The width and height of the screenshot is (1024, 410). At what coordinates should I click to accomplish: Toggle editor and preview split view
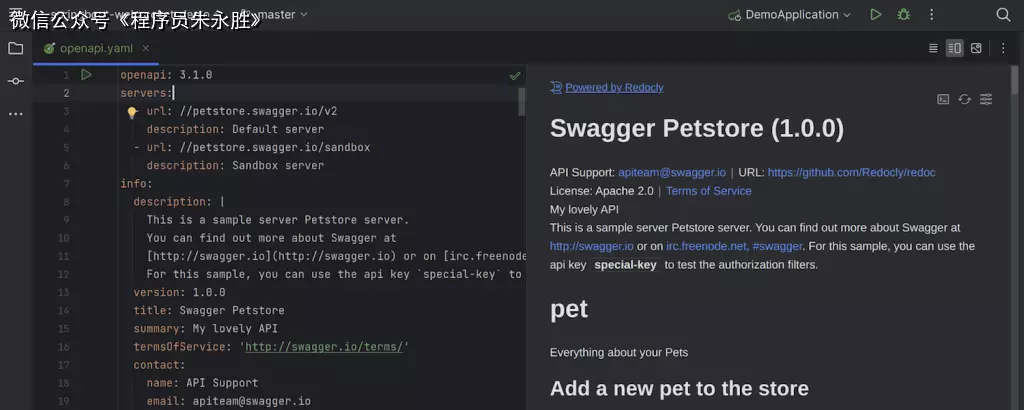954,48
